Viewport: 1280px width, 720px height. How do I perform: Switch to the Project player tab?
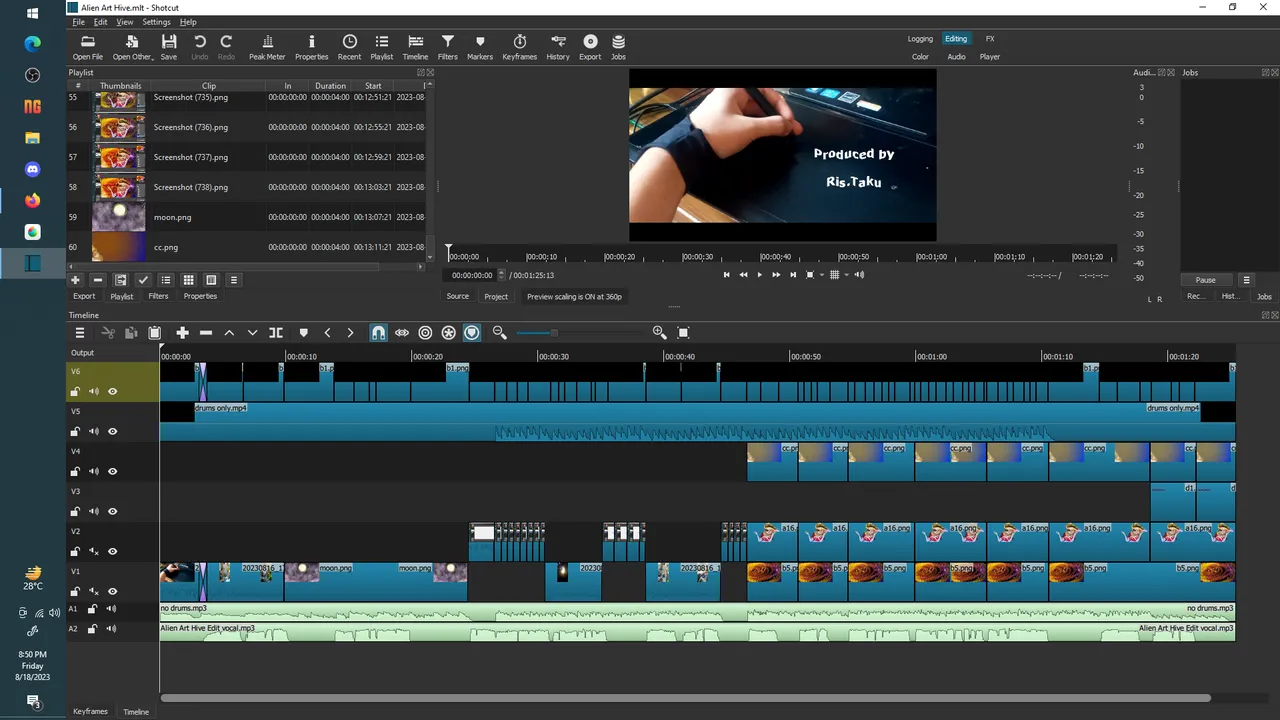coord(496,296)
